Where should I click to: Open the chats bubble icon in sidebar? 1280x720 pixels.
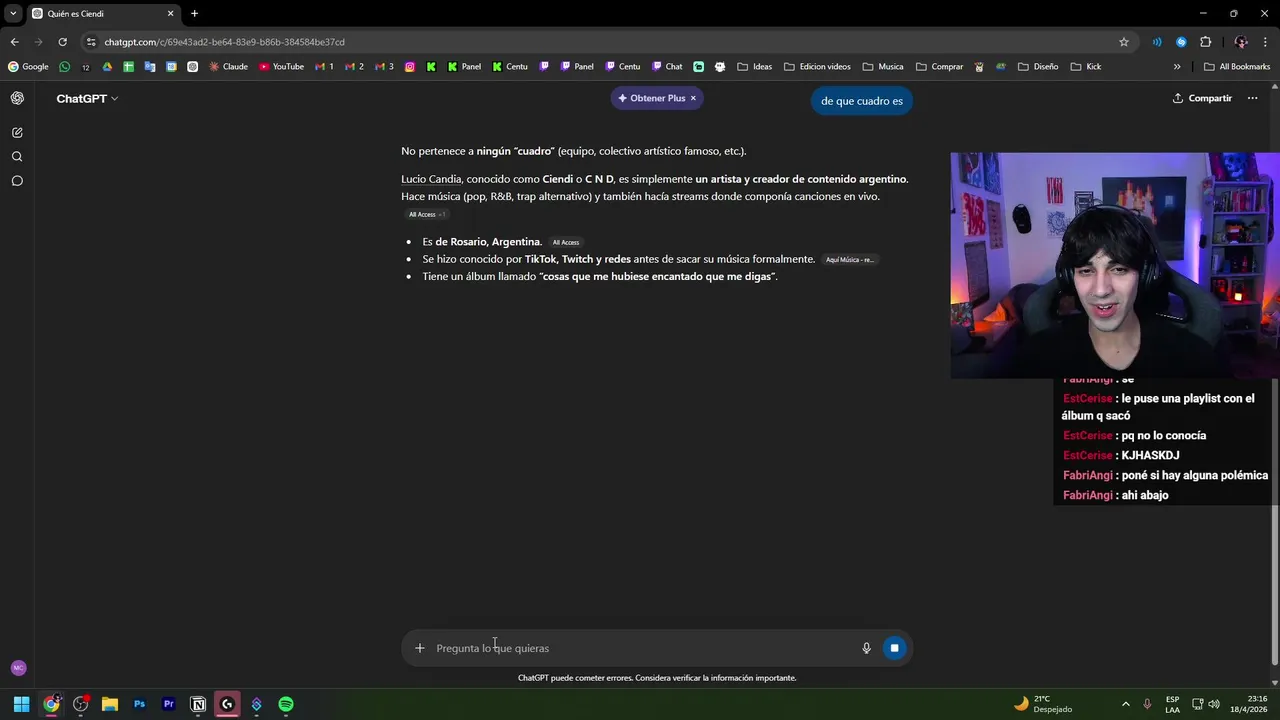point(17,181)
